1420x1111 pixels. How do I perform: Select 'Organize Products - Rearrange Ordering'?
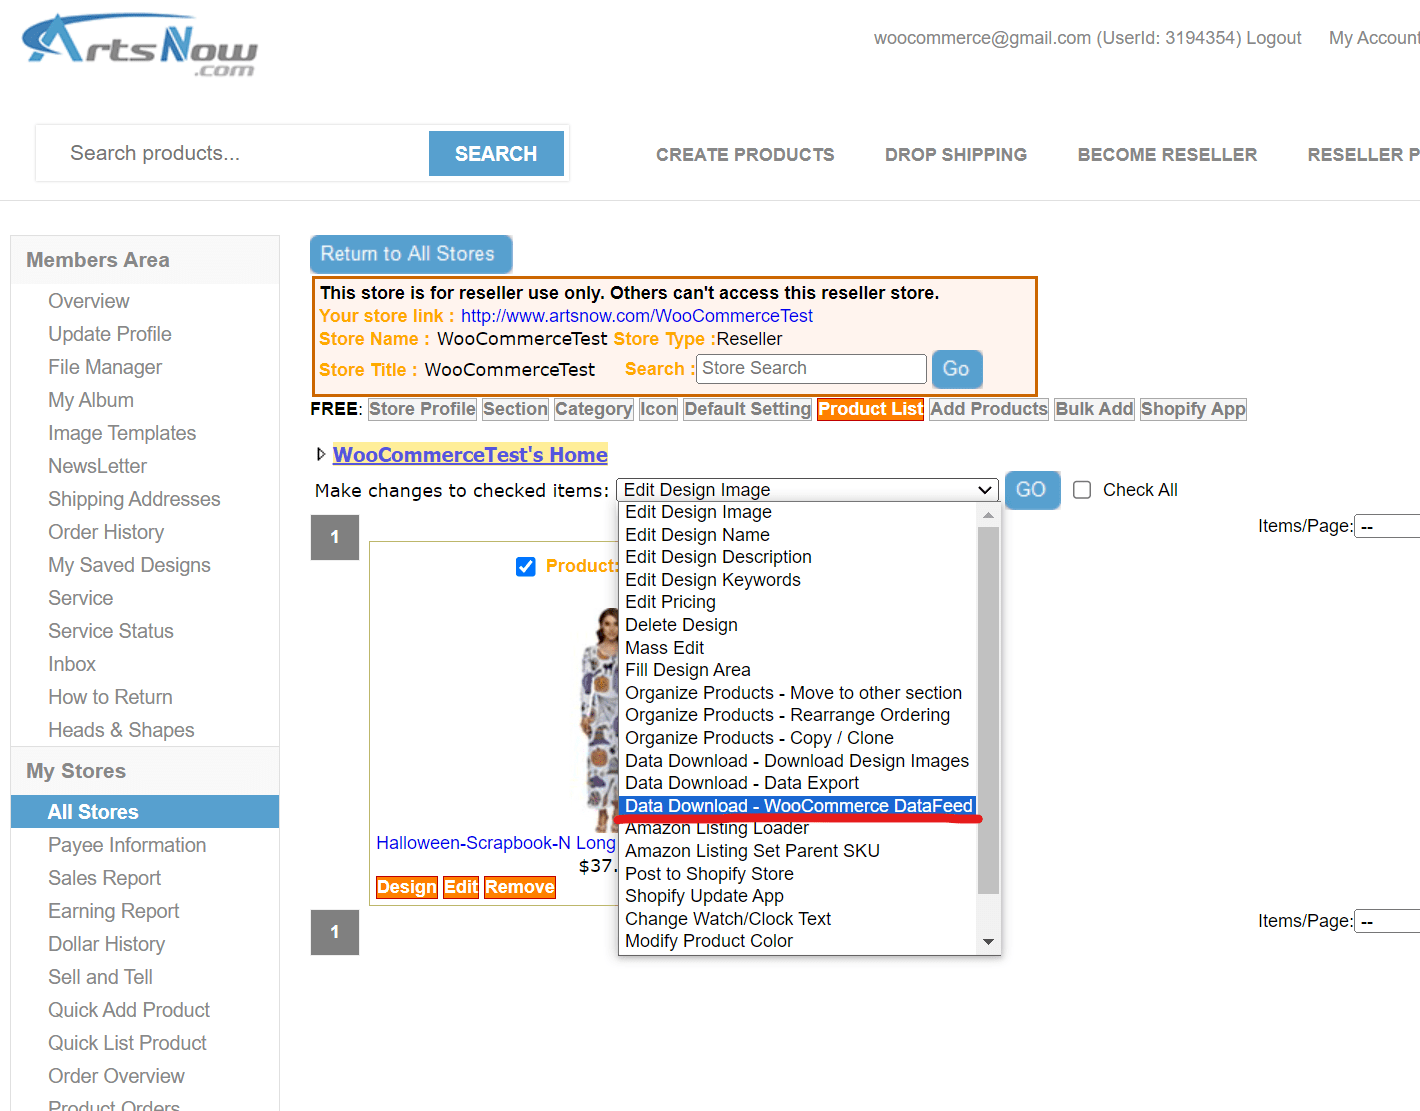(x=787, y=715)
